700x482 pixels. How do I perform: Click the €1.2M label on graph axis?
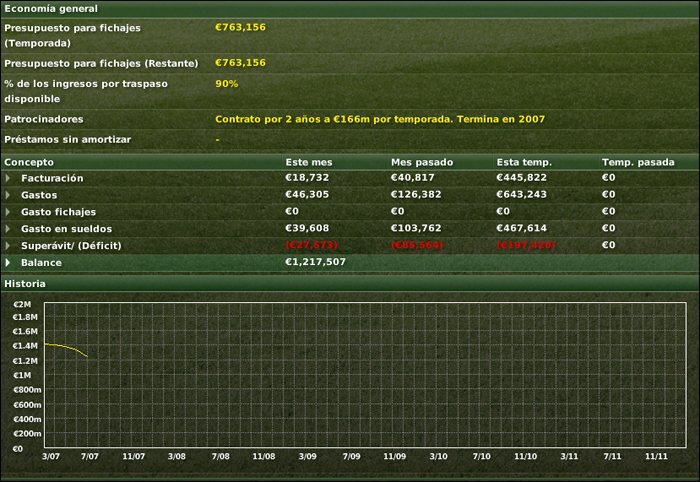(25, 361)
